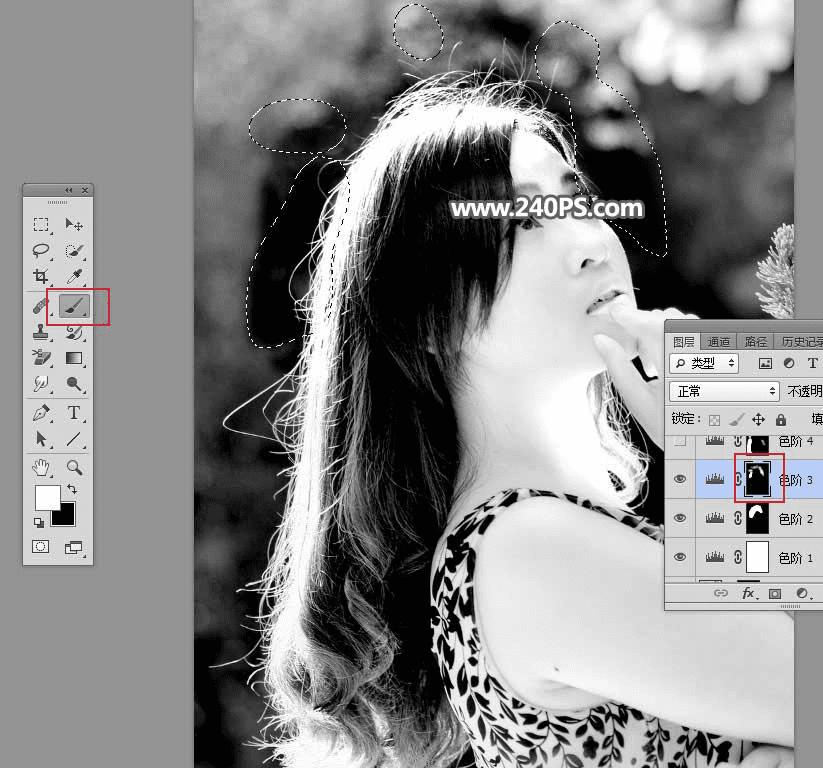Viewport: 823px width, 768px height.
Task: Switch to the 通道 (Channels) tab
Action: (719, 342)
